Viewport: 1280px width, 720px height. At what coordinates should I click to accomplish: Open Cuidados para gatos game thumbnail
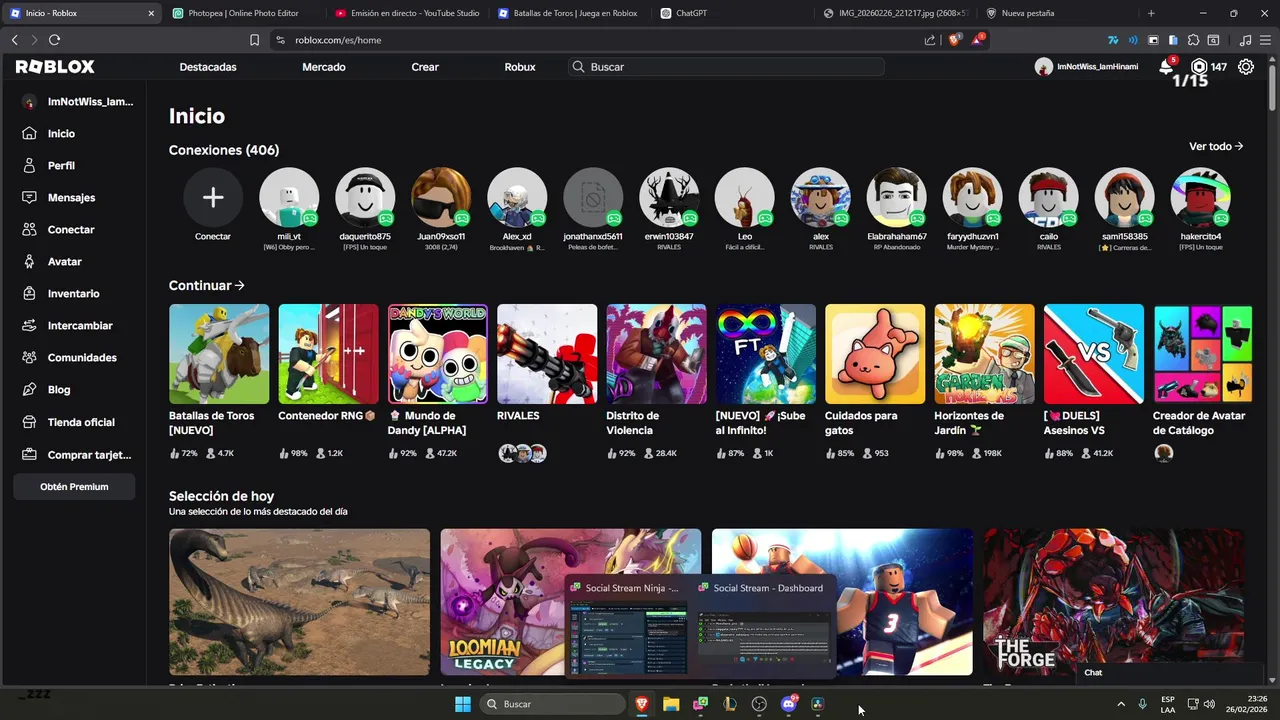[x=875, y=354]
